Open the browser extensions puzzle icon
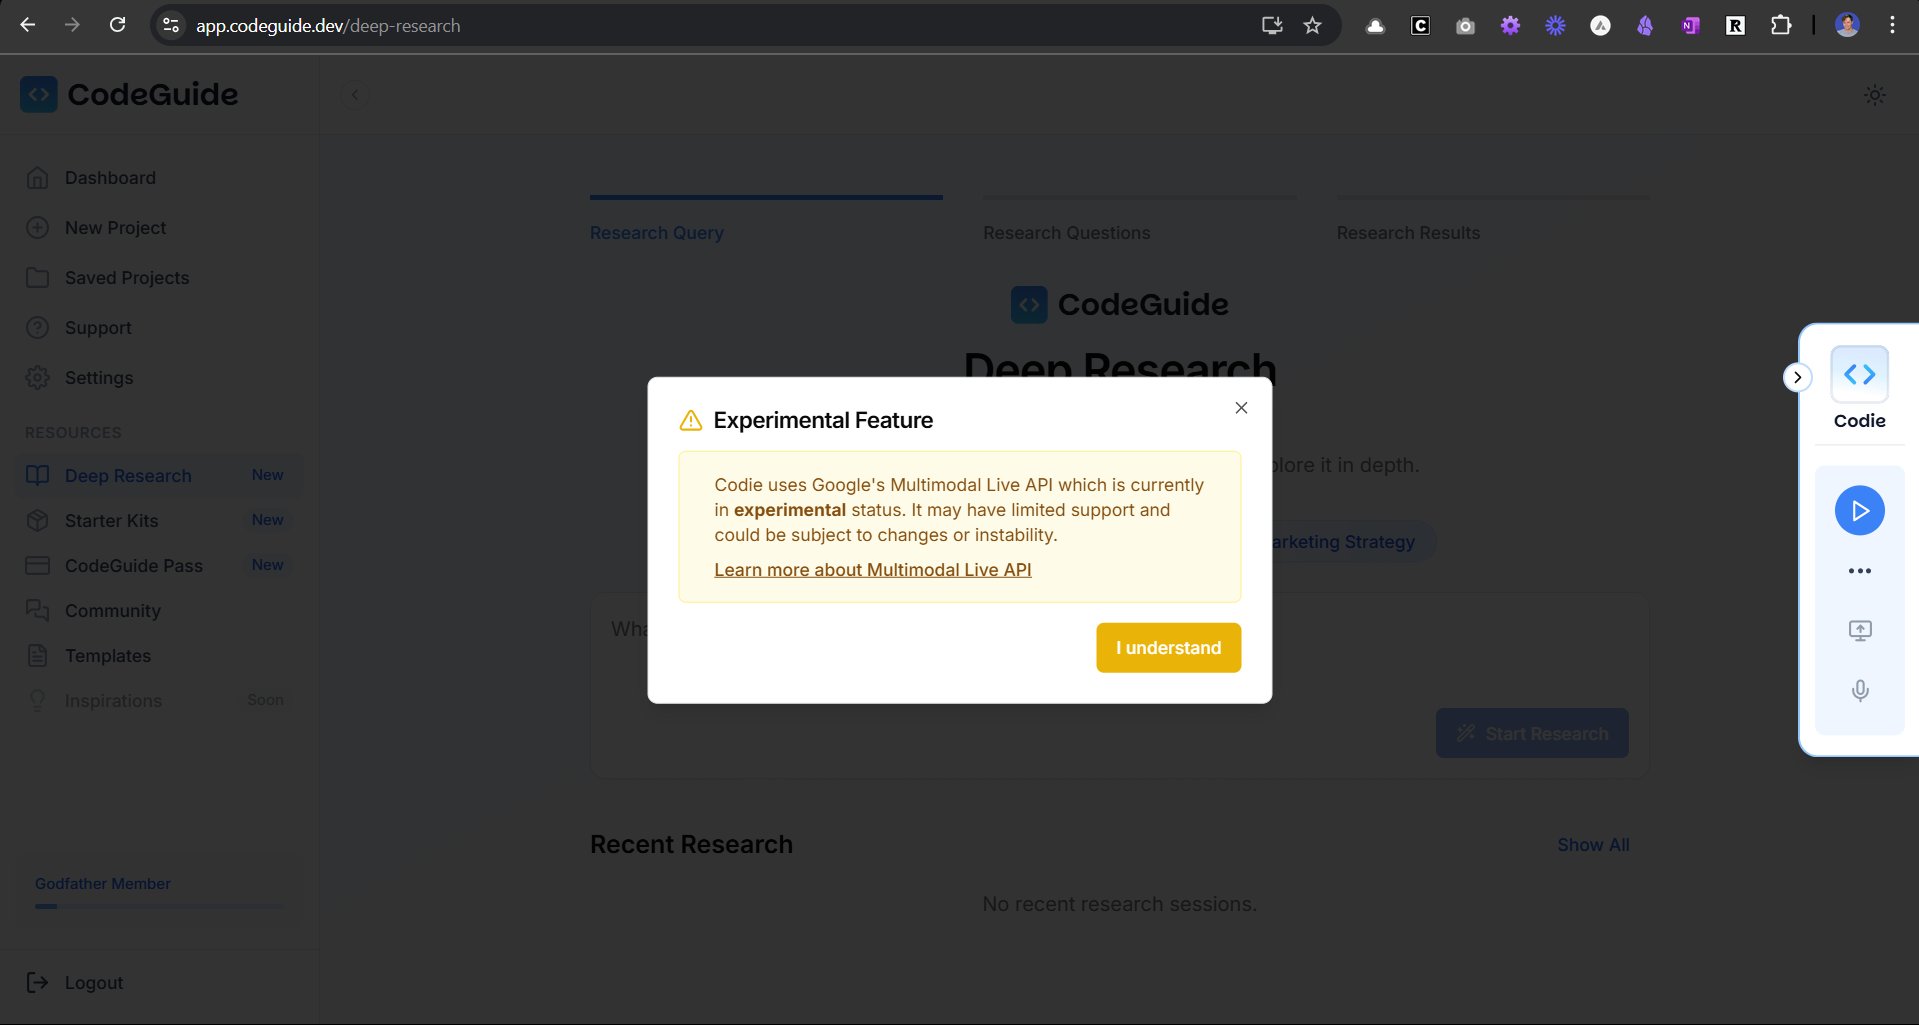Screen dimensions: 1919x1025 point(1781,26)
